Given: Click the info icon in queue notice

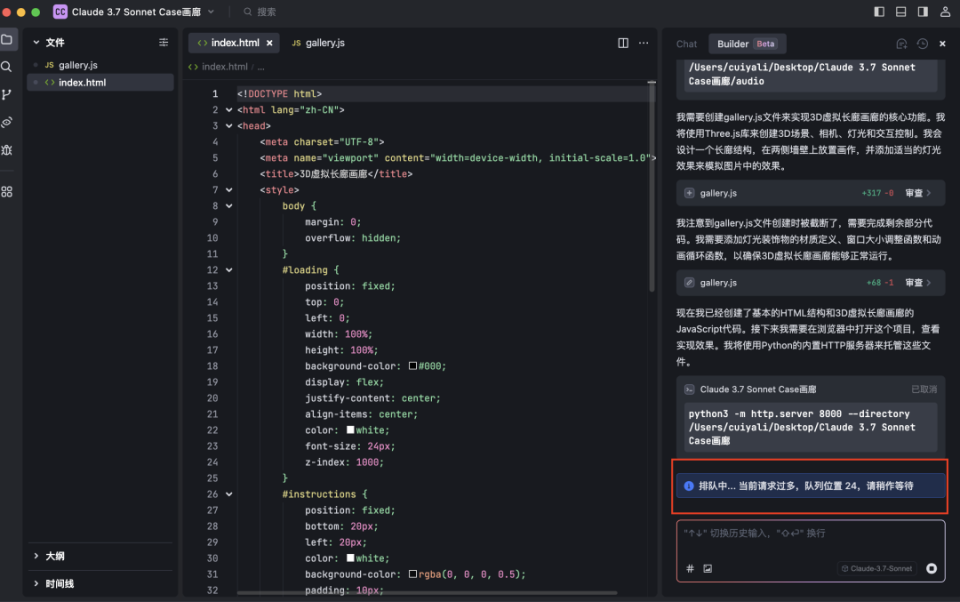Looking at the screenshot, I should coord(689,486).
